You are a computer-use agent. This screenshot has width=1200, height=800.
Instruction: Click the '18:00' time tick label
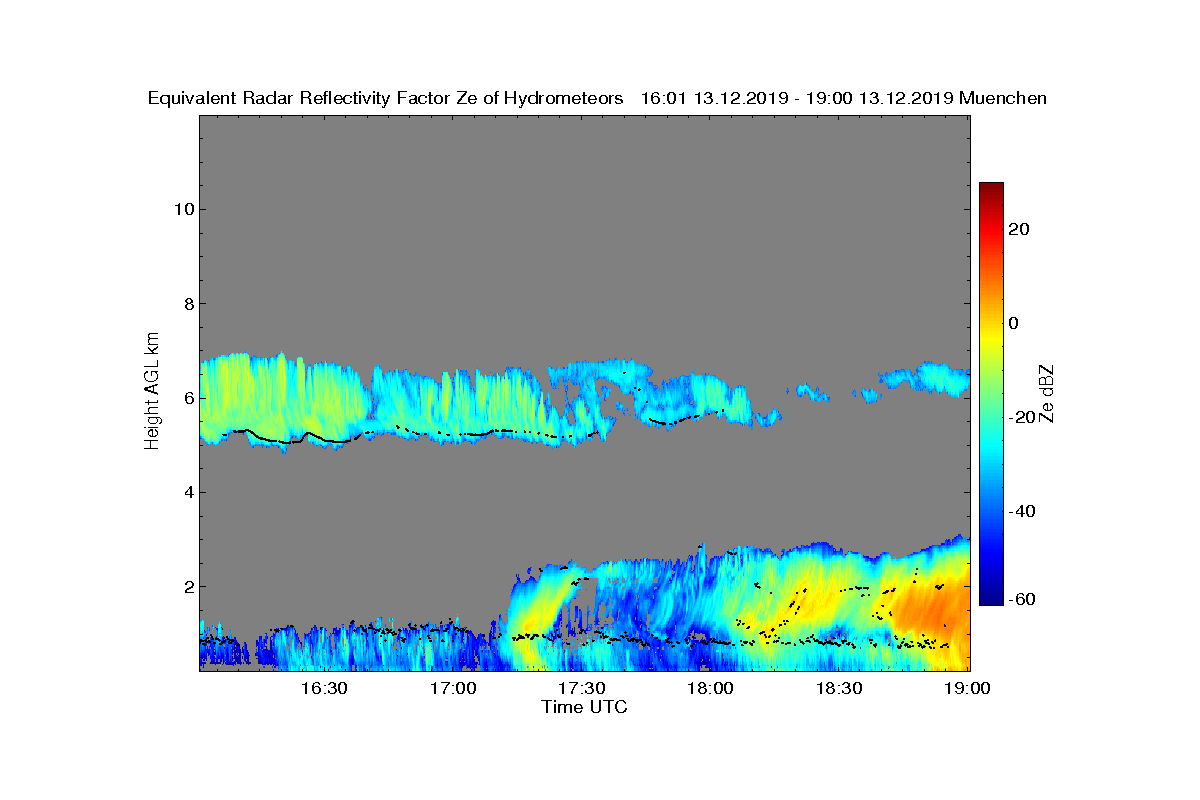[x=711, y=689]
